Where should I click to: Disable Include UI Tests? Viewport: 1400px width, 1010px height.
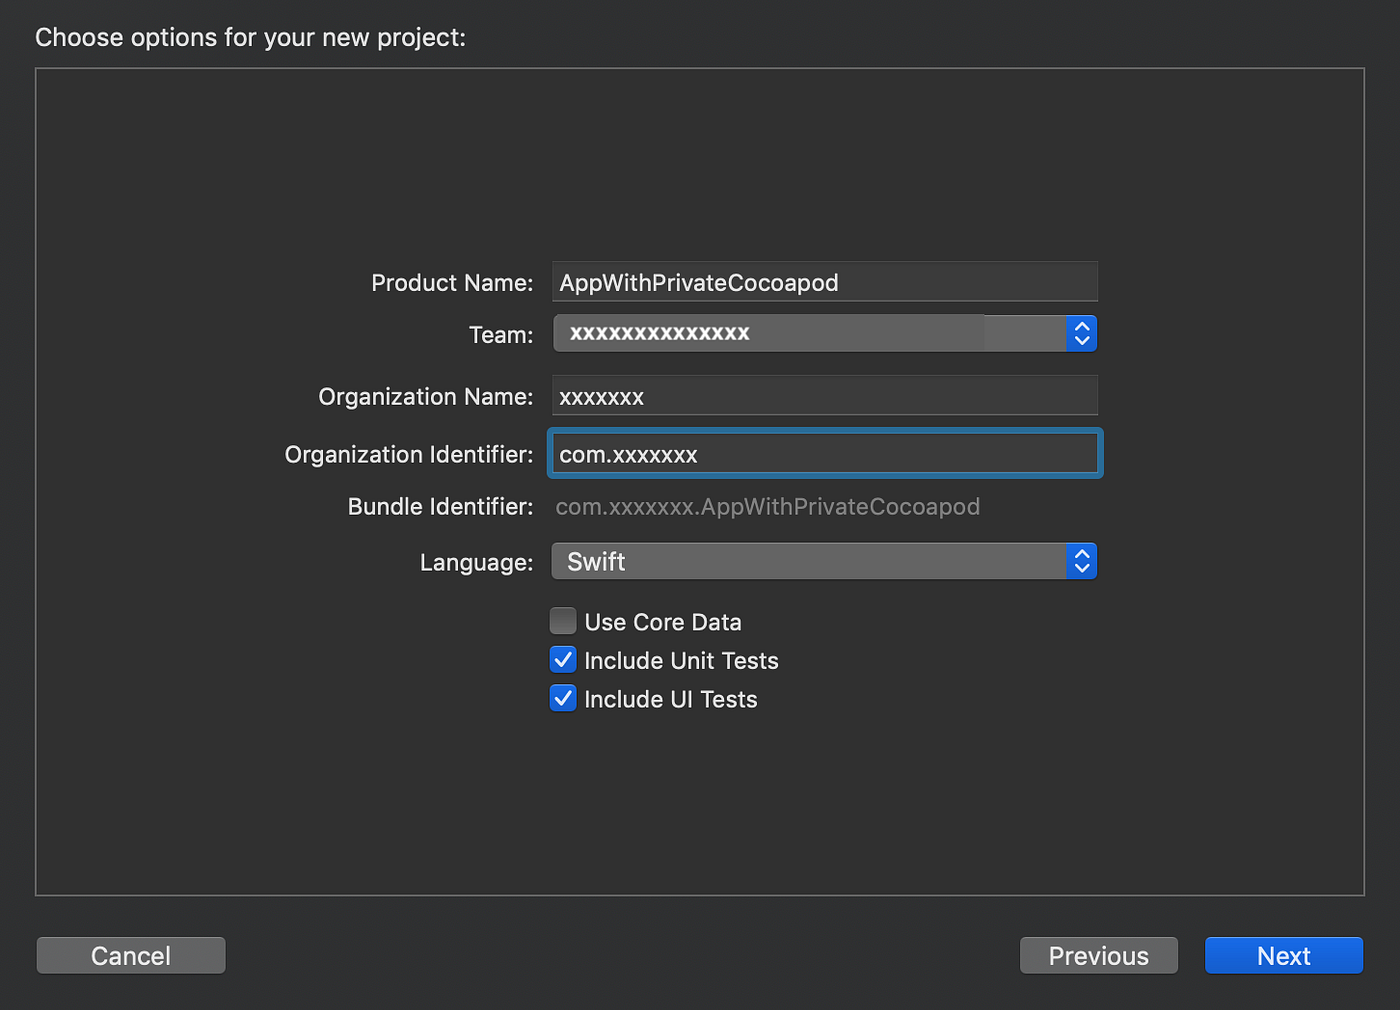562,698
